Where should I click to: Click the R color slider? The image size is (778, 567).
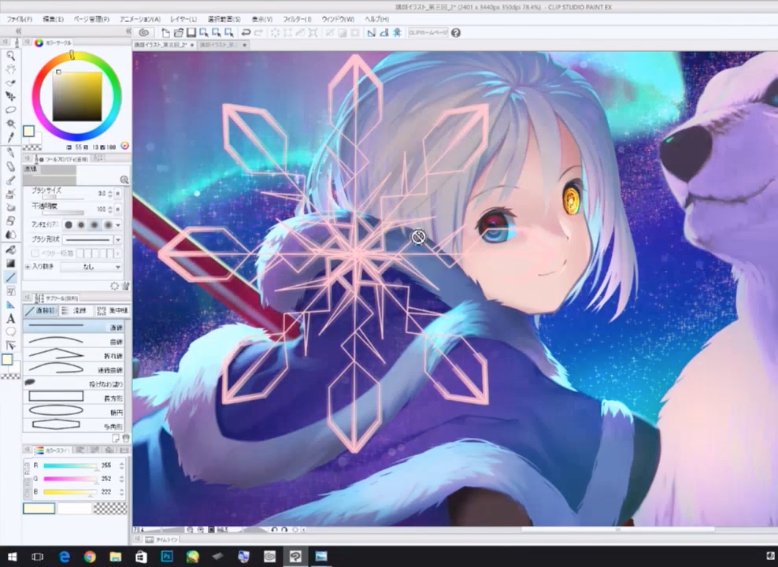pos(70,465)
